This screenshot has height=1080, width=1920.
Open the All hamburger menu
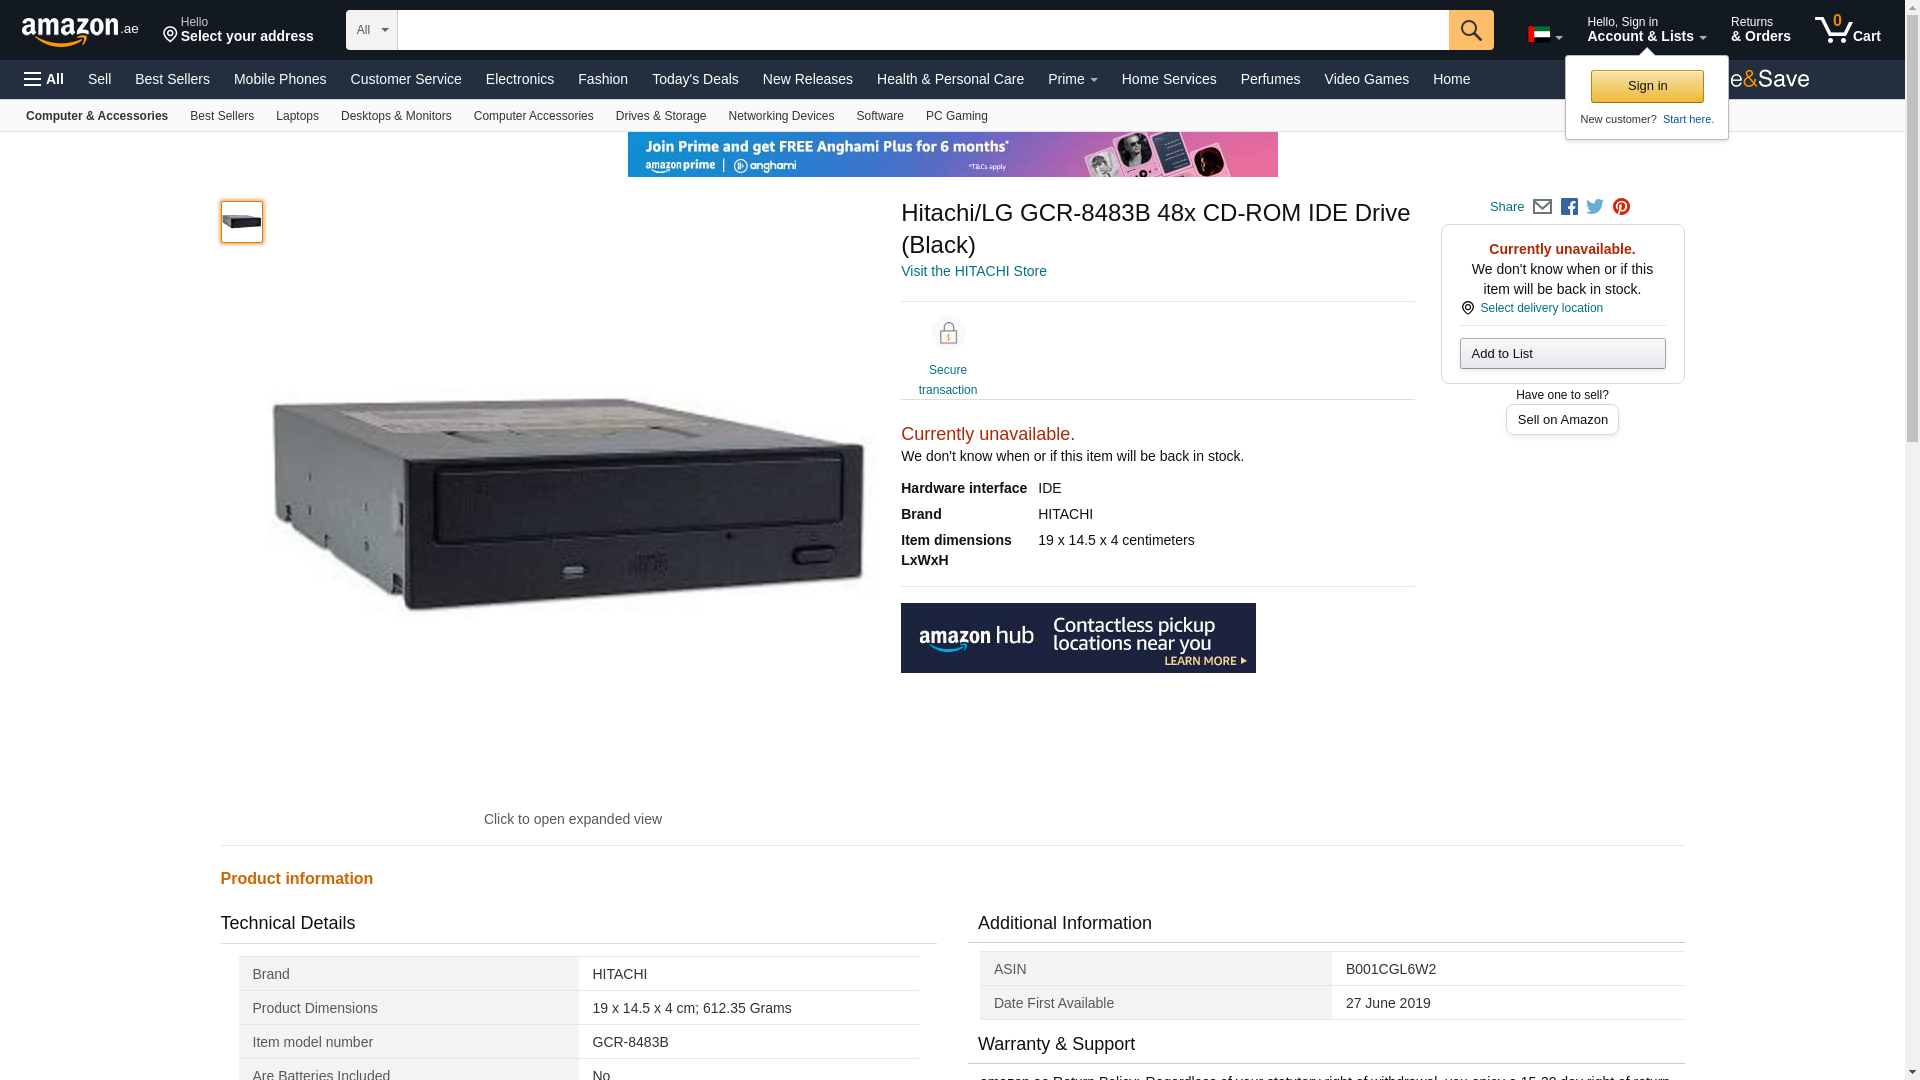point(44,79)
